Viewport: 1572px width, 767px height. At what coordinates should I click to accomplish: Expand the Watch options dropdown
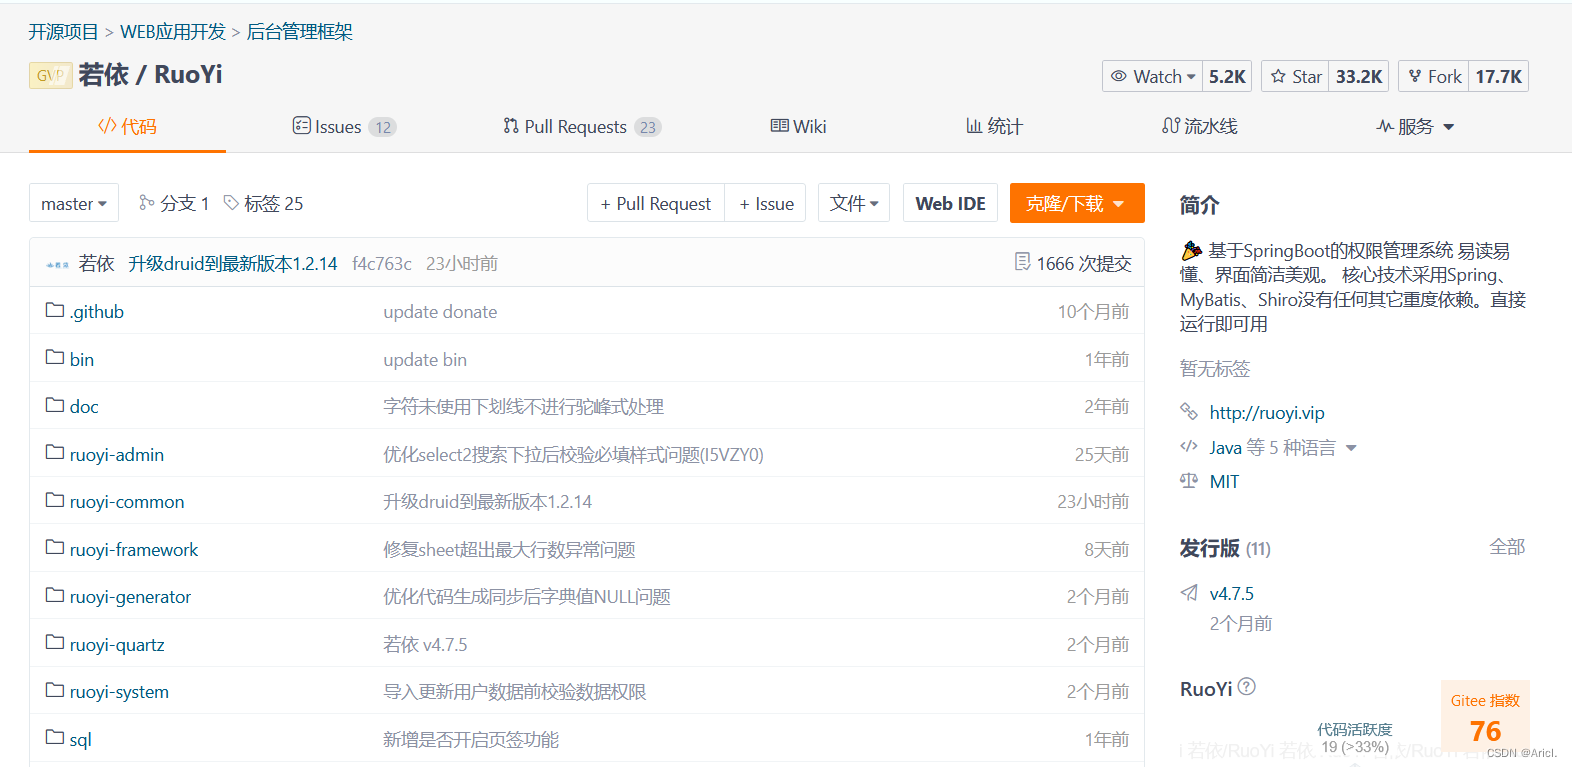[1191, 77]
